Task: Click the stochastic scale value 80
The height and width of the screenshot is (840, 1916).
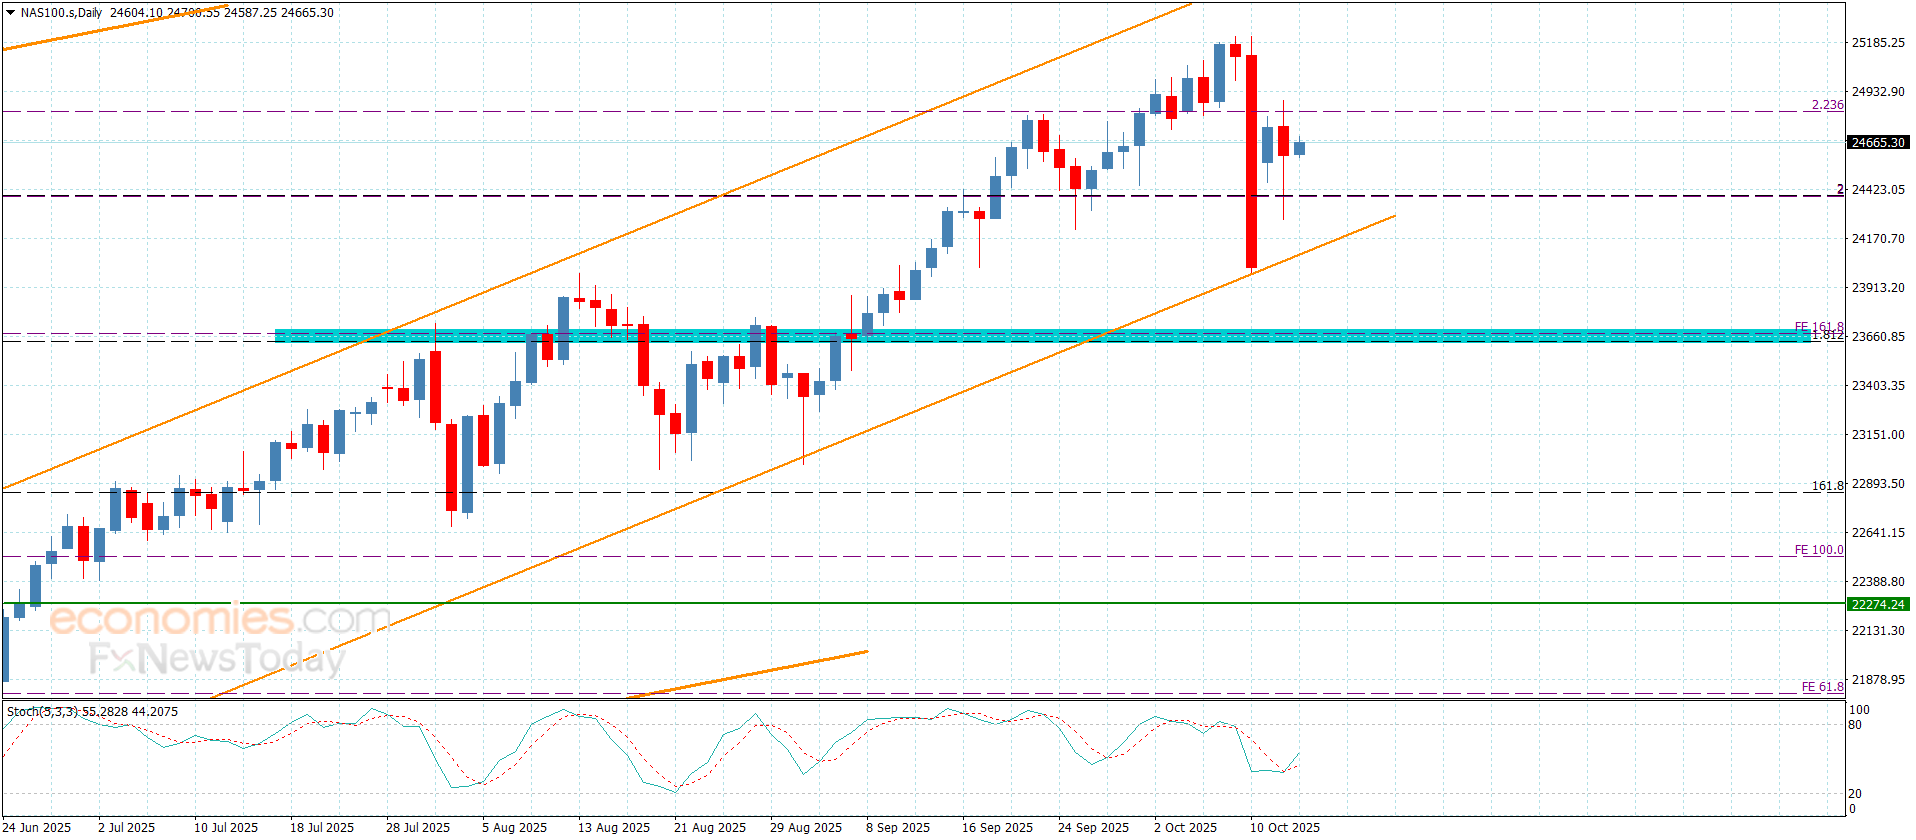Action: [1855, 725]
